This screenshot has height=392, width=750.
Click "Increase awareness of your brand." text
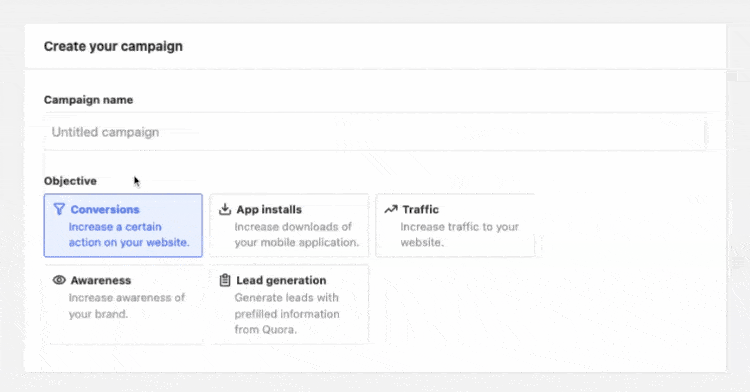tap(127, 306)
